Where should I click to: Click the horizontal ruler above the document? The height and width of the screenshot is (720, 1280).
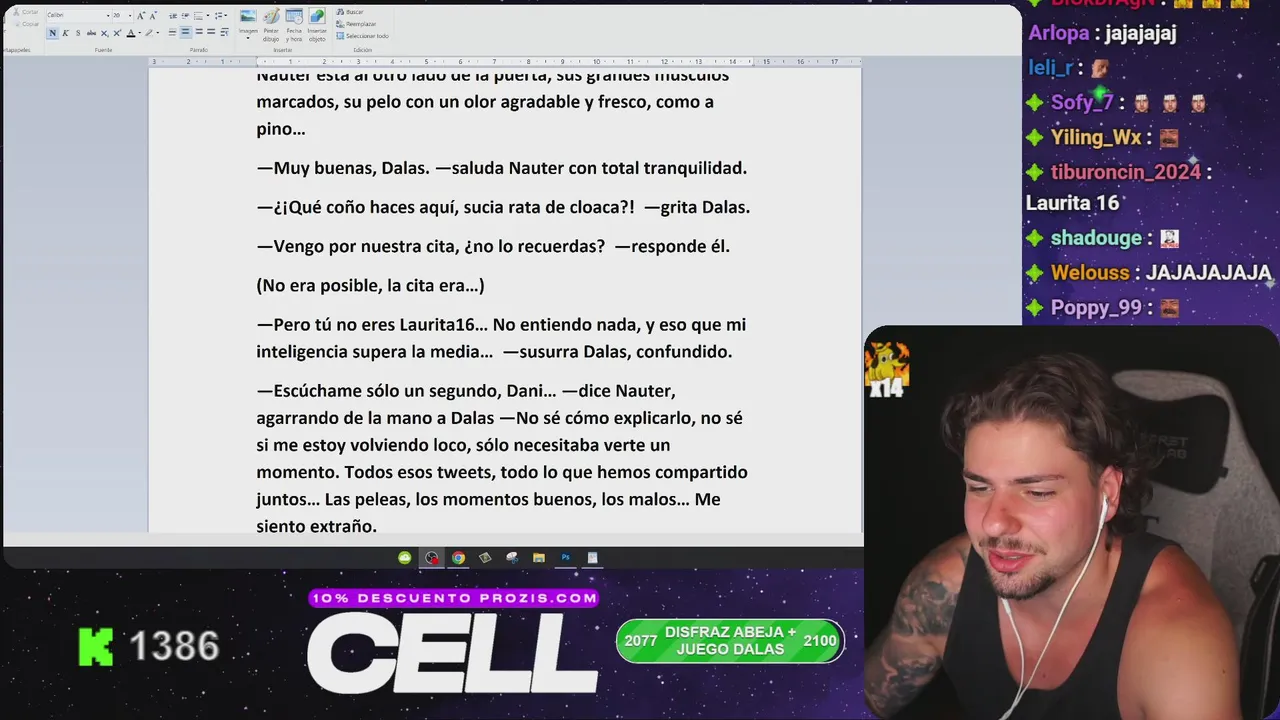point(505,62)
